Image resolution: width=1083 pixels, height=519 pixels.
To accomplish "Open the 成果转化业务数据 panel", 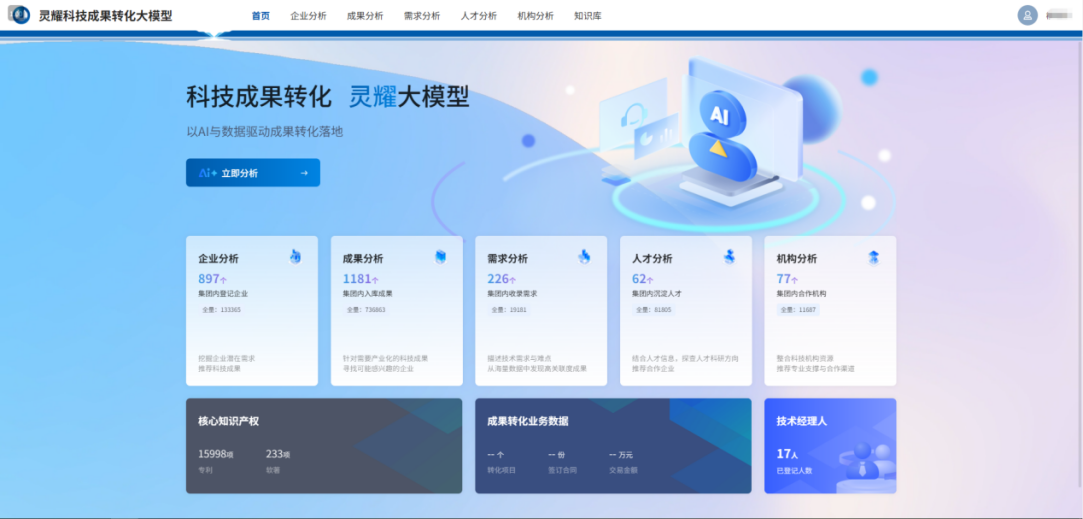I will pyautogui.click(x=612, y=446).
